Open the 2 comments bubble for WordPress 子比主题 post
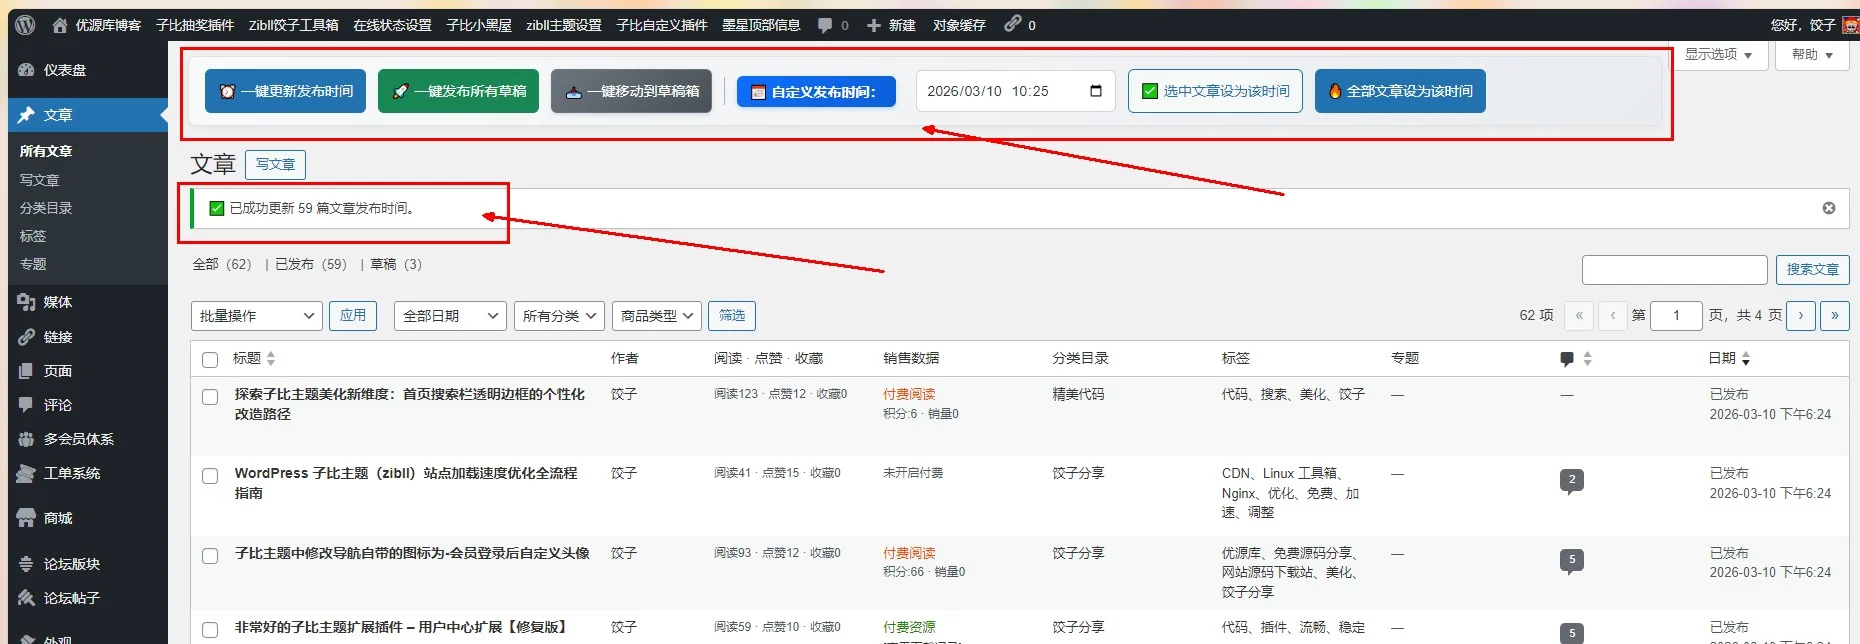 pyautogui.click(x=1572, y=481)
